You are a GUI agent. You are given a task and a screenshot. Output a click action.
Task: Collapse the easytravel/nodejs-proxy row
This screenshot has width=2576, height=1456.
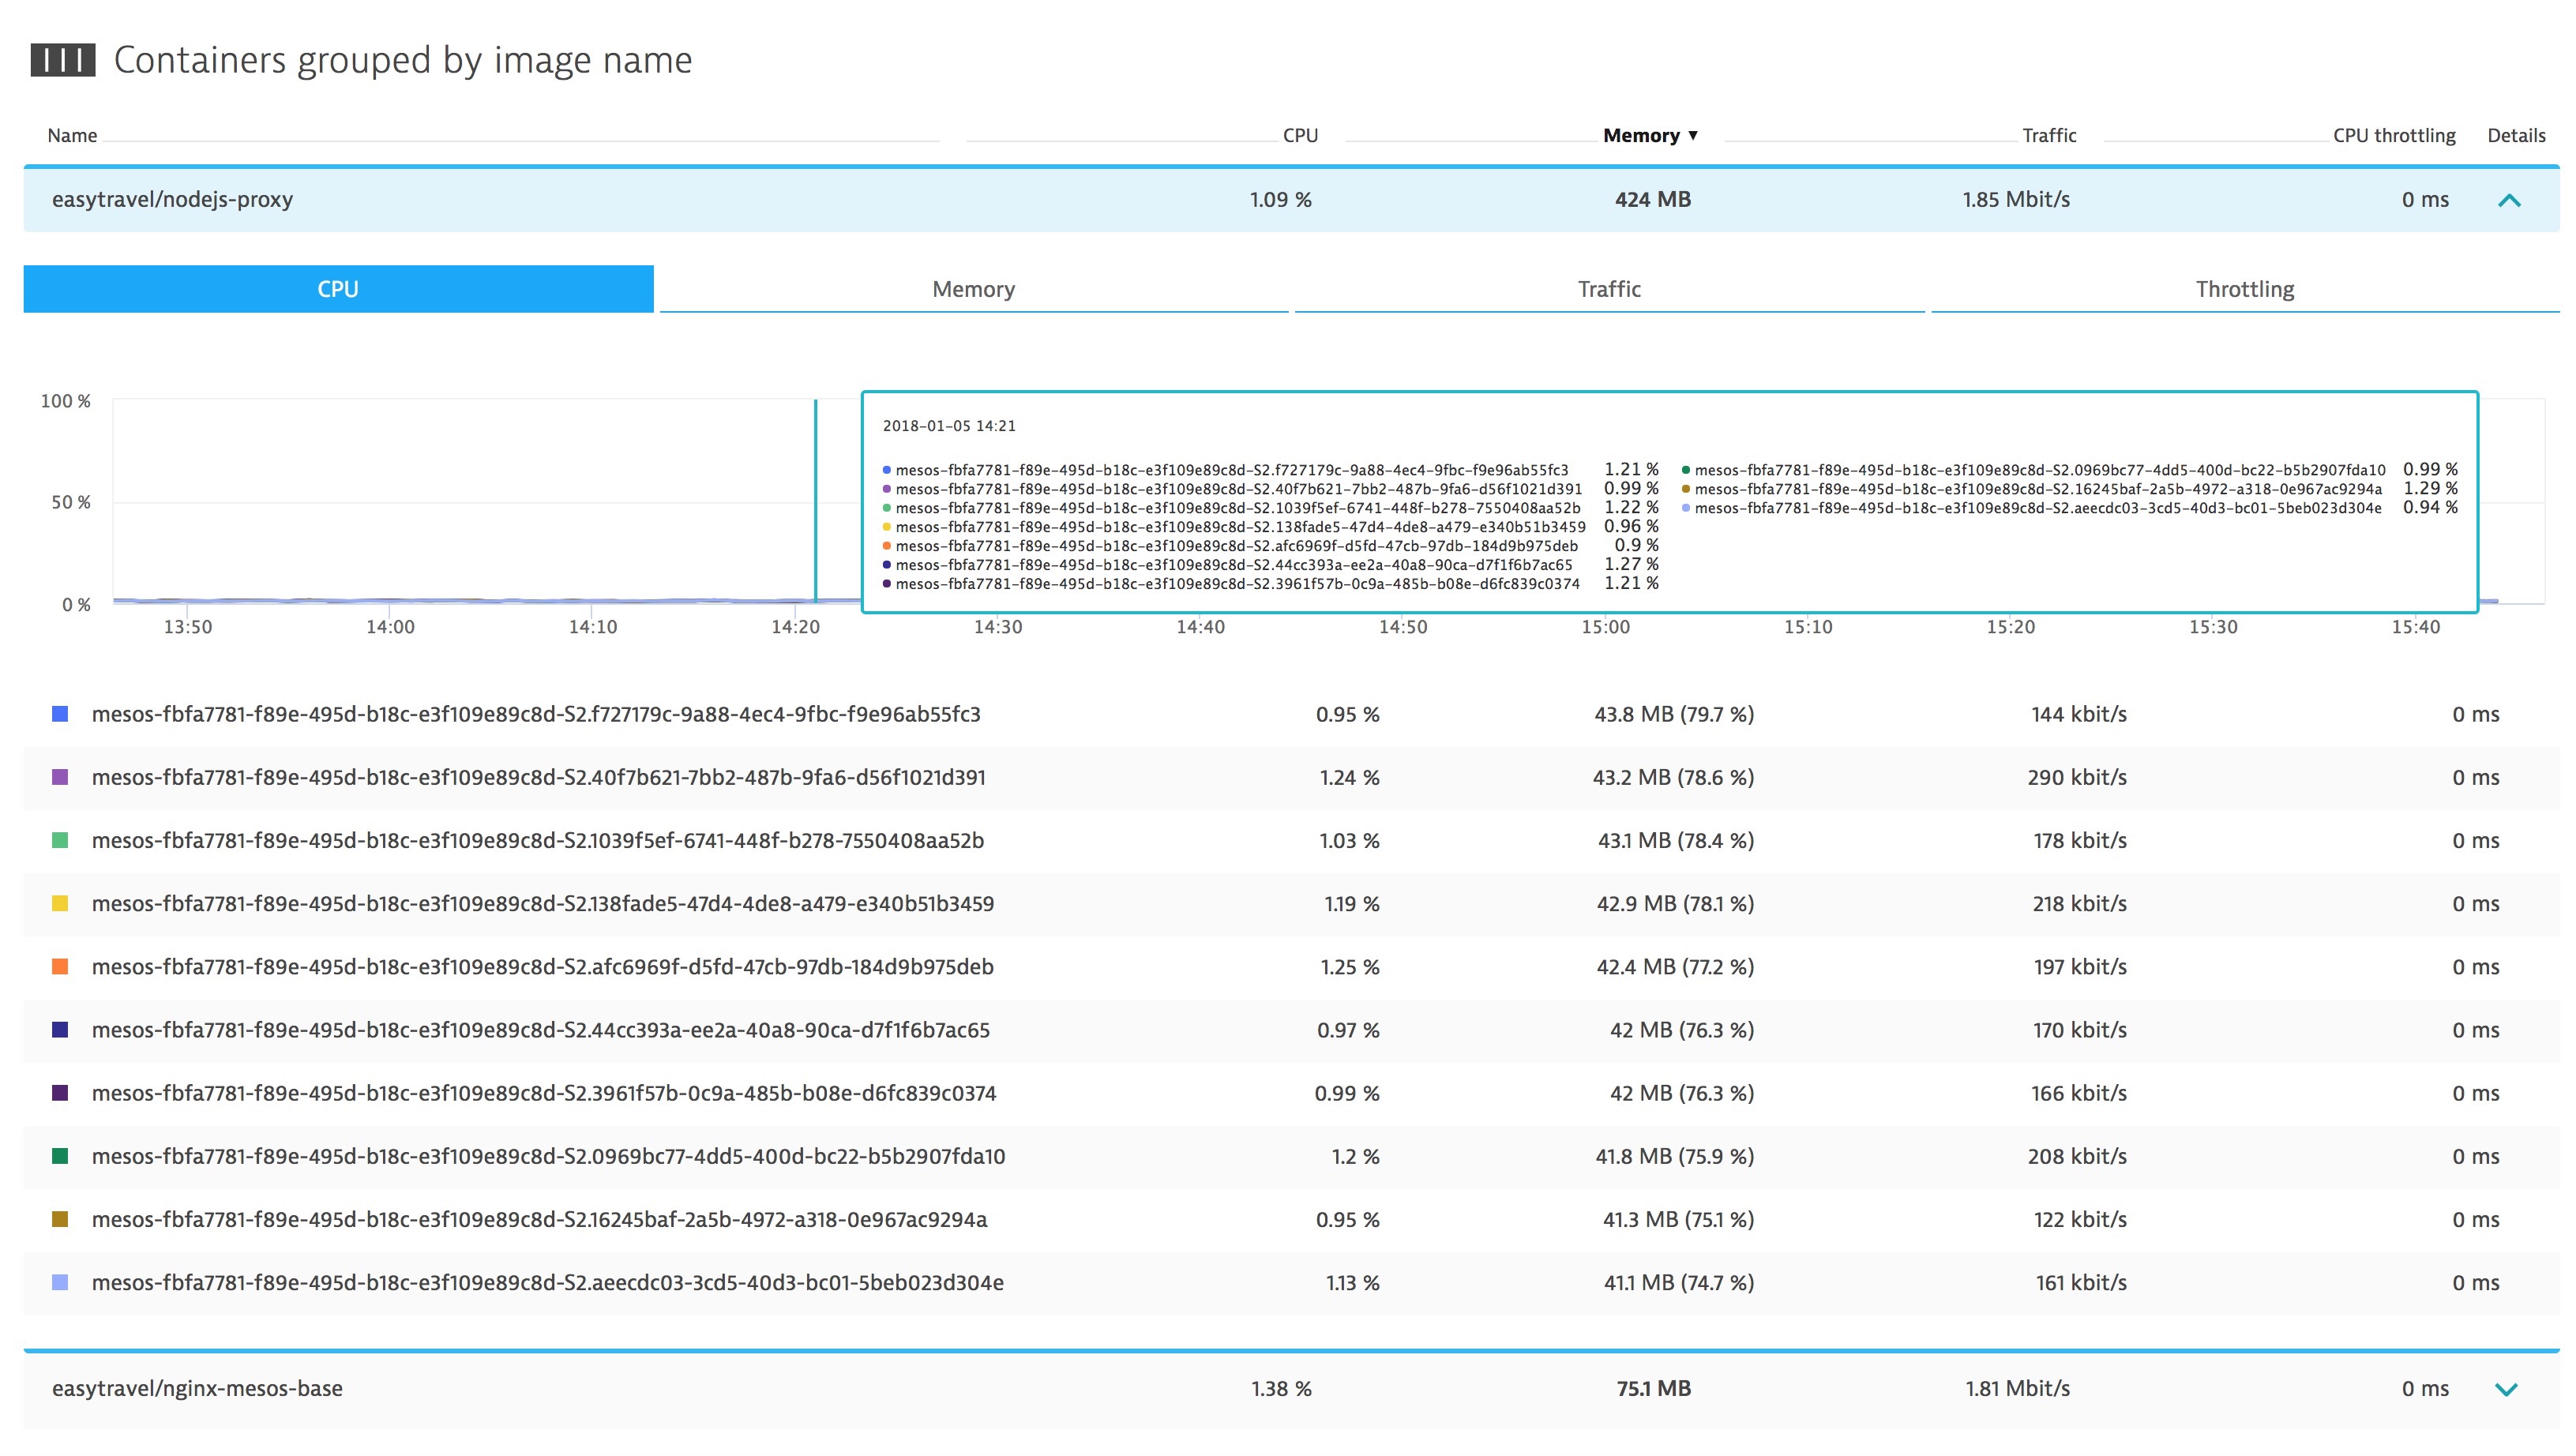pyautogui.click(x=2509, y=200)
